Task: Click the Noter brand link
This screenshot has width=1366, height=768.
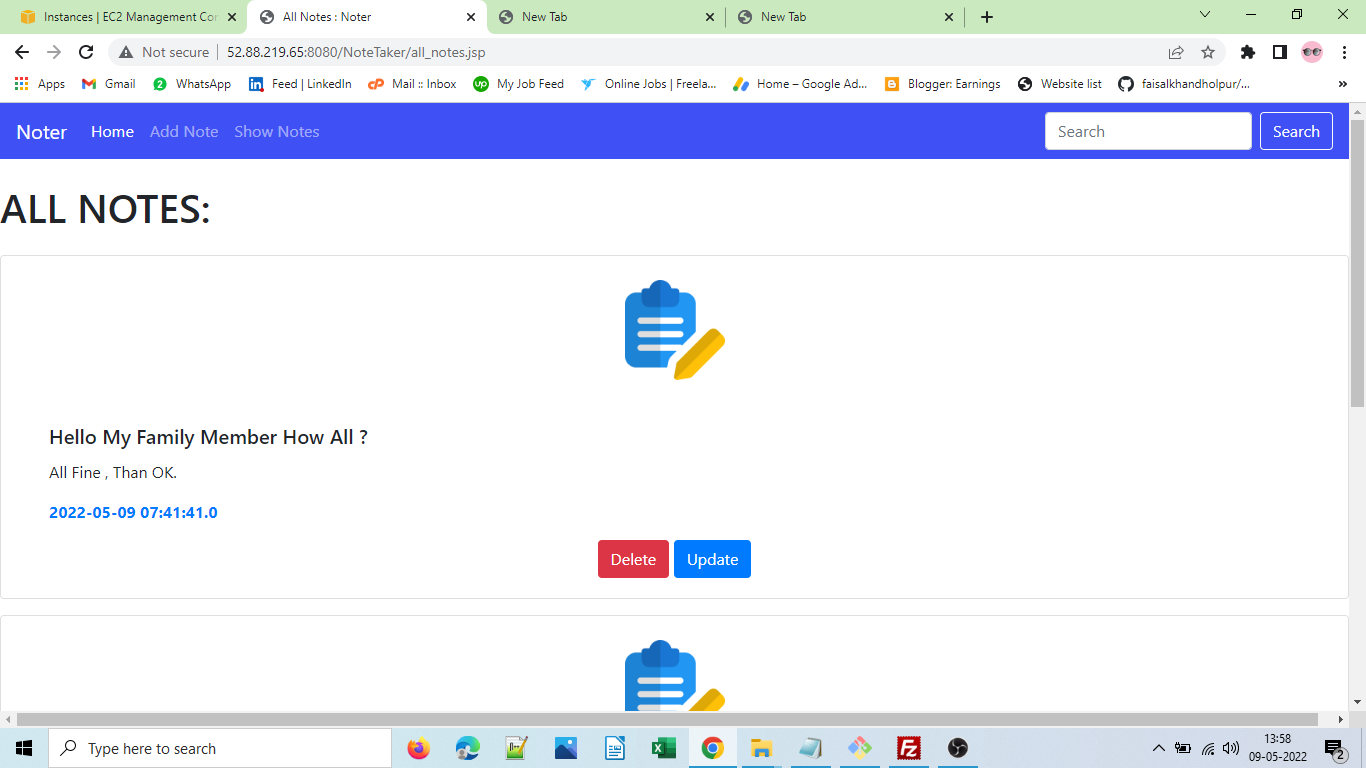Action: (x=42, y=132)
